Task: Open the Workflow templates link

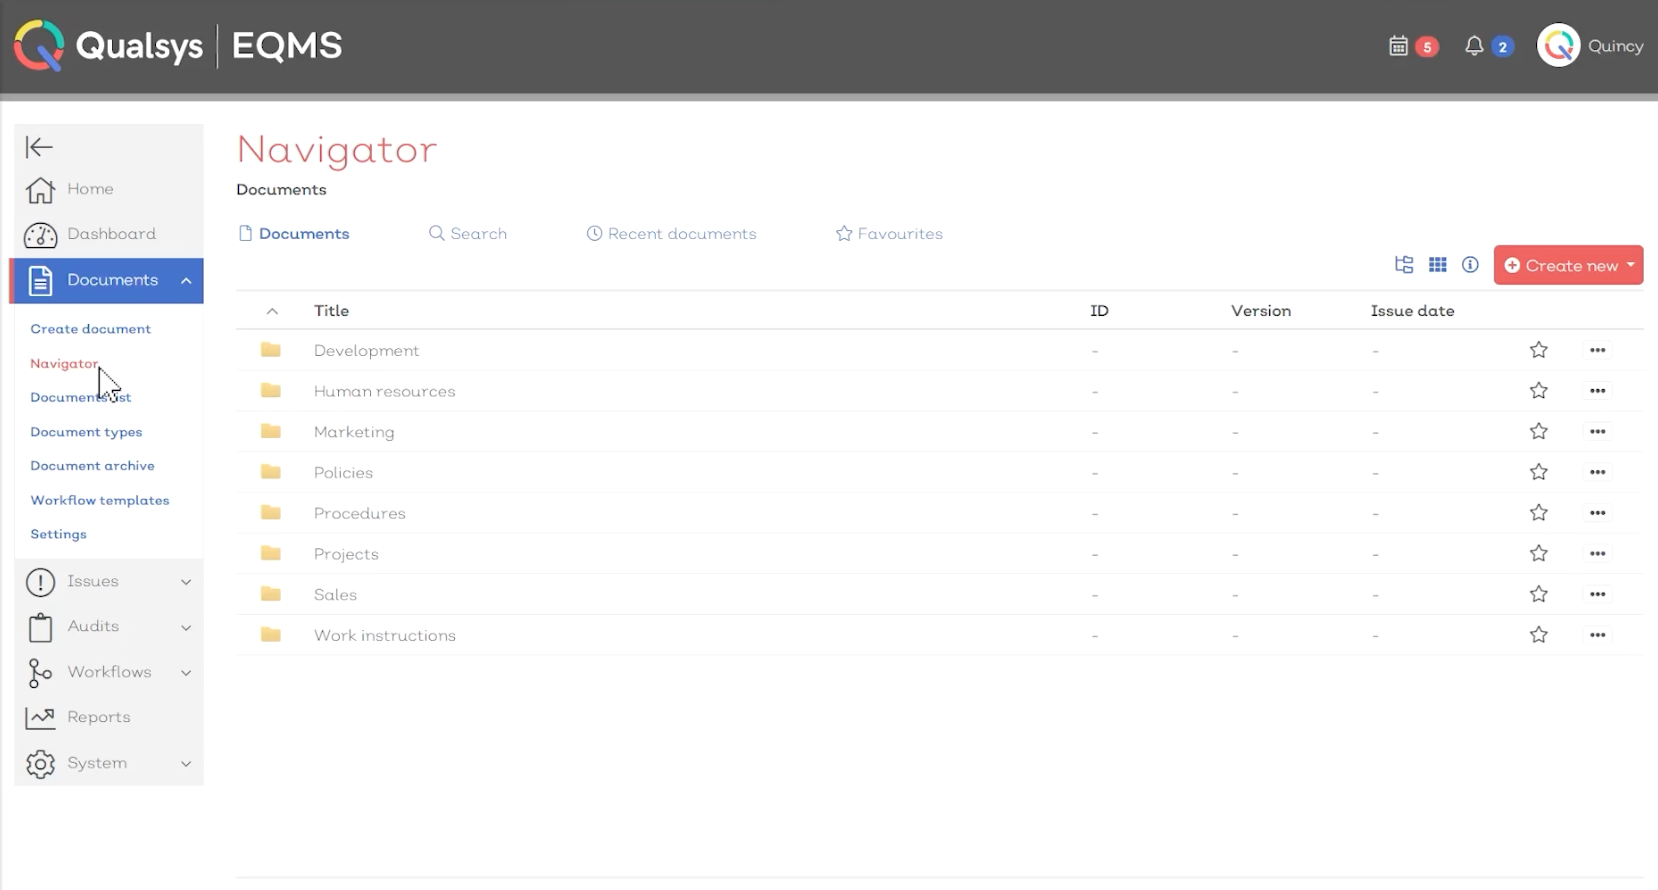Action: tap(99, 500)
